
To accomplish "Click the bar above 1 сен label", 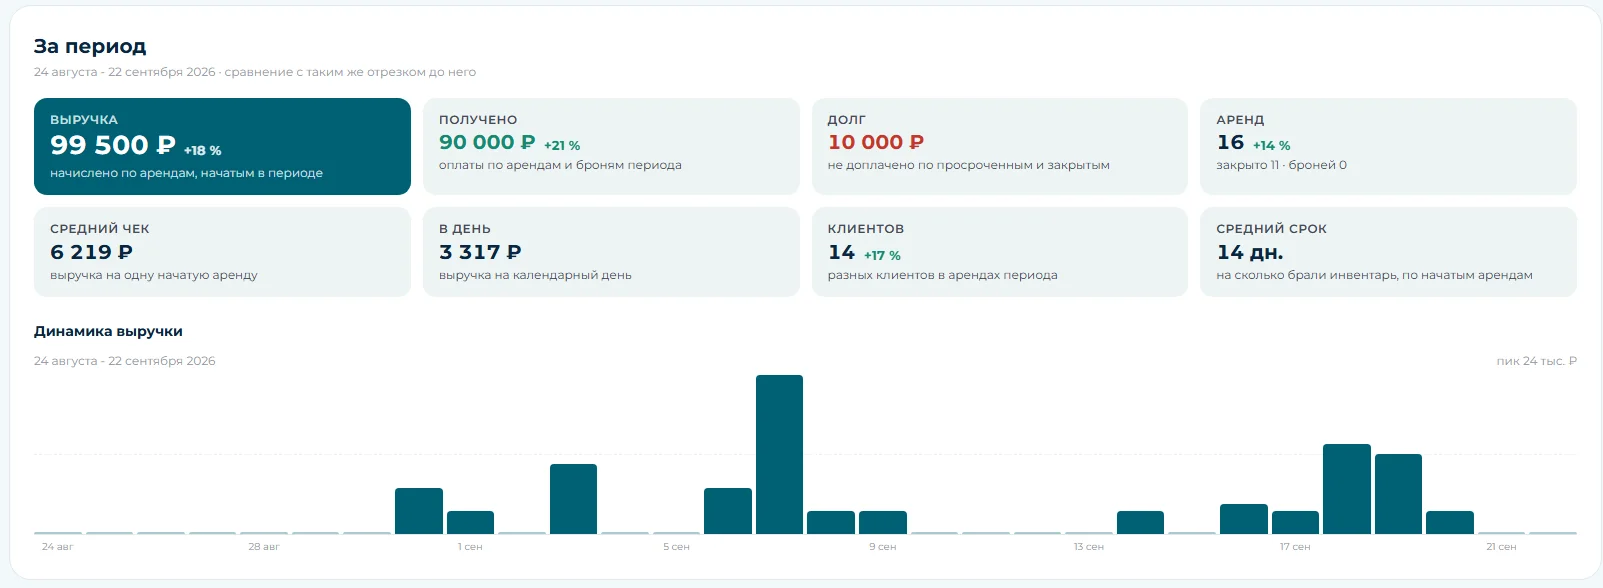I will 470,522.
